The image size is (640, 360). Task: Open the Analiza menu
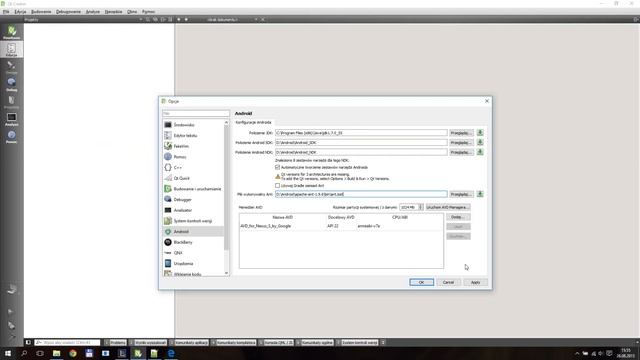tap(93, 12)
